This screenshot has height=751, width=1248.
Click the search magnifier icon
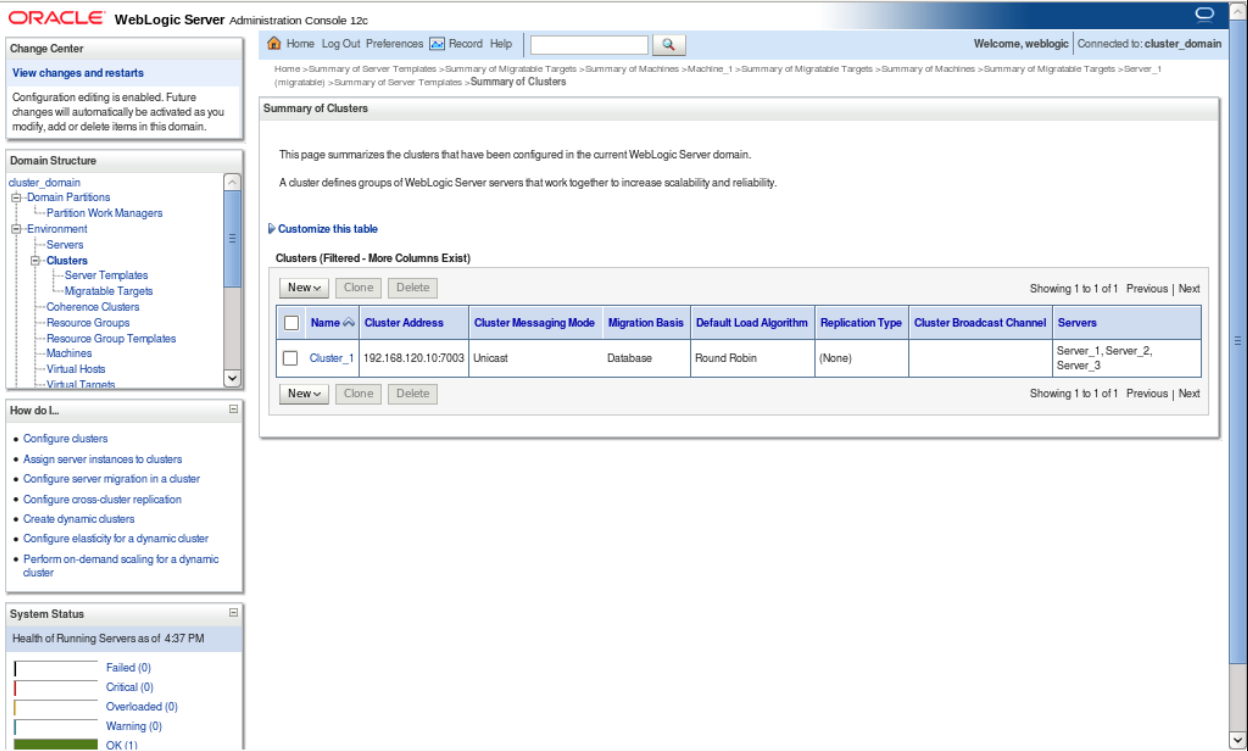[x=668, y=44]
